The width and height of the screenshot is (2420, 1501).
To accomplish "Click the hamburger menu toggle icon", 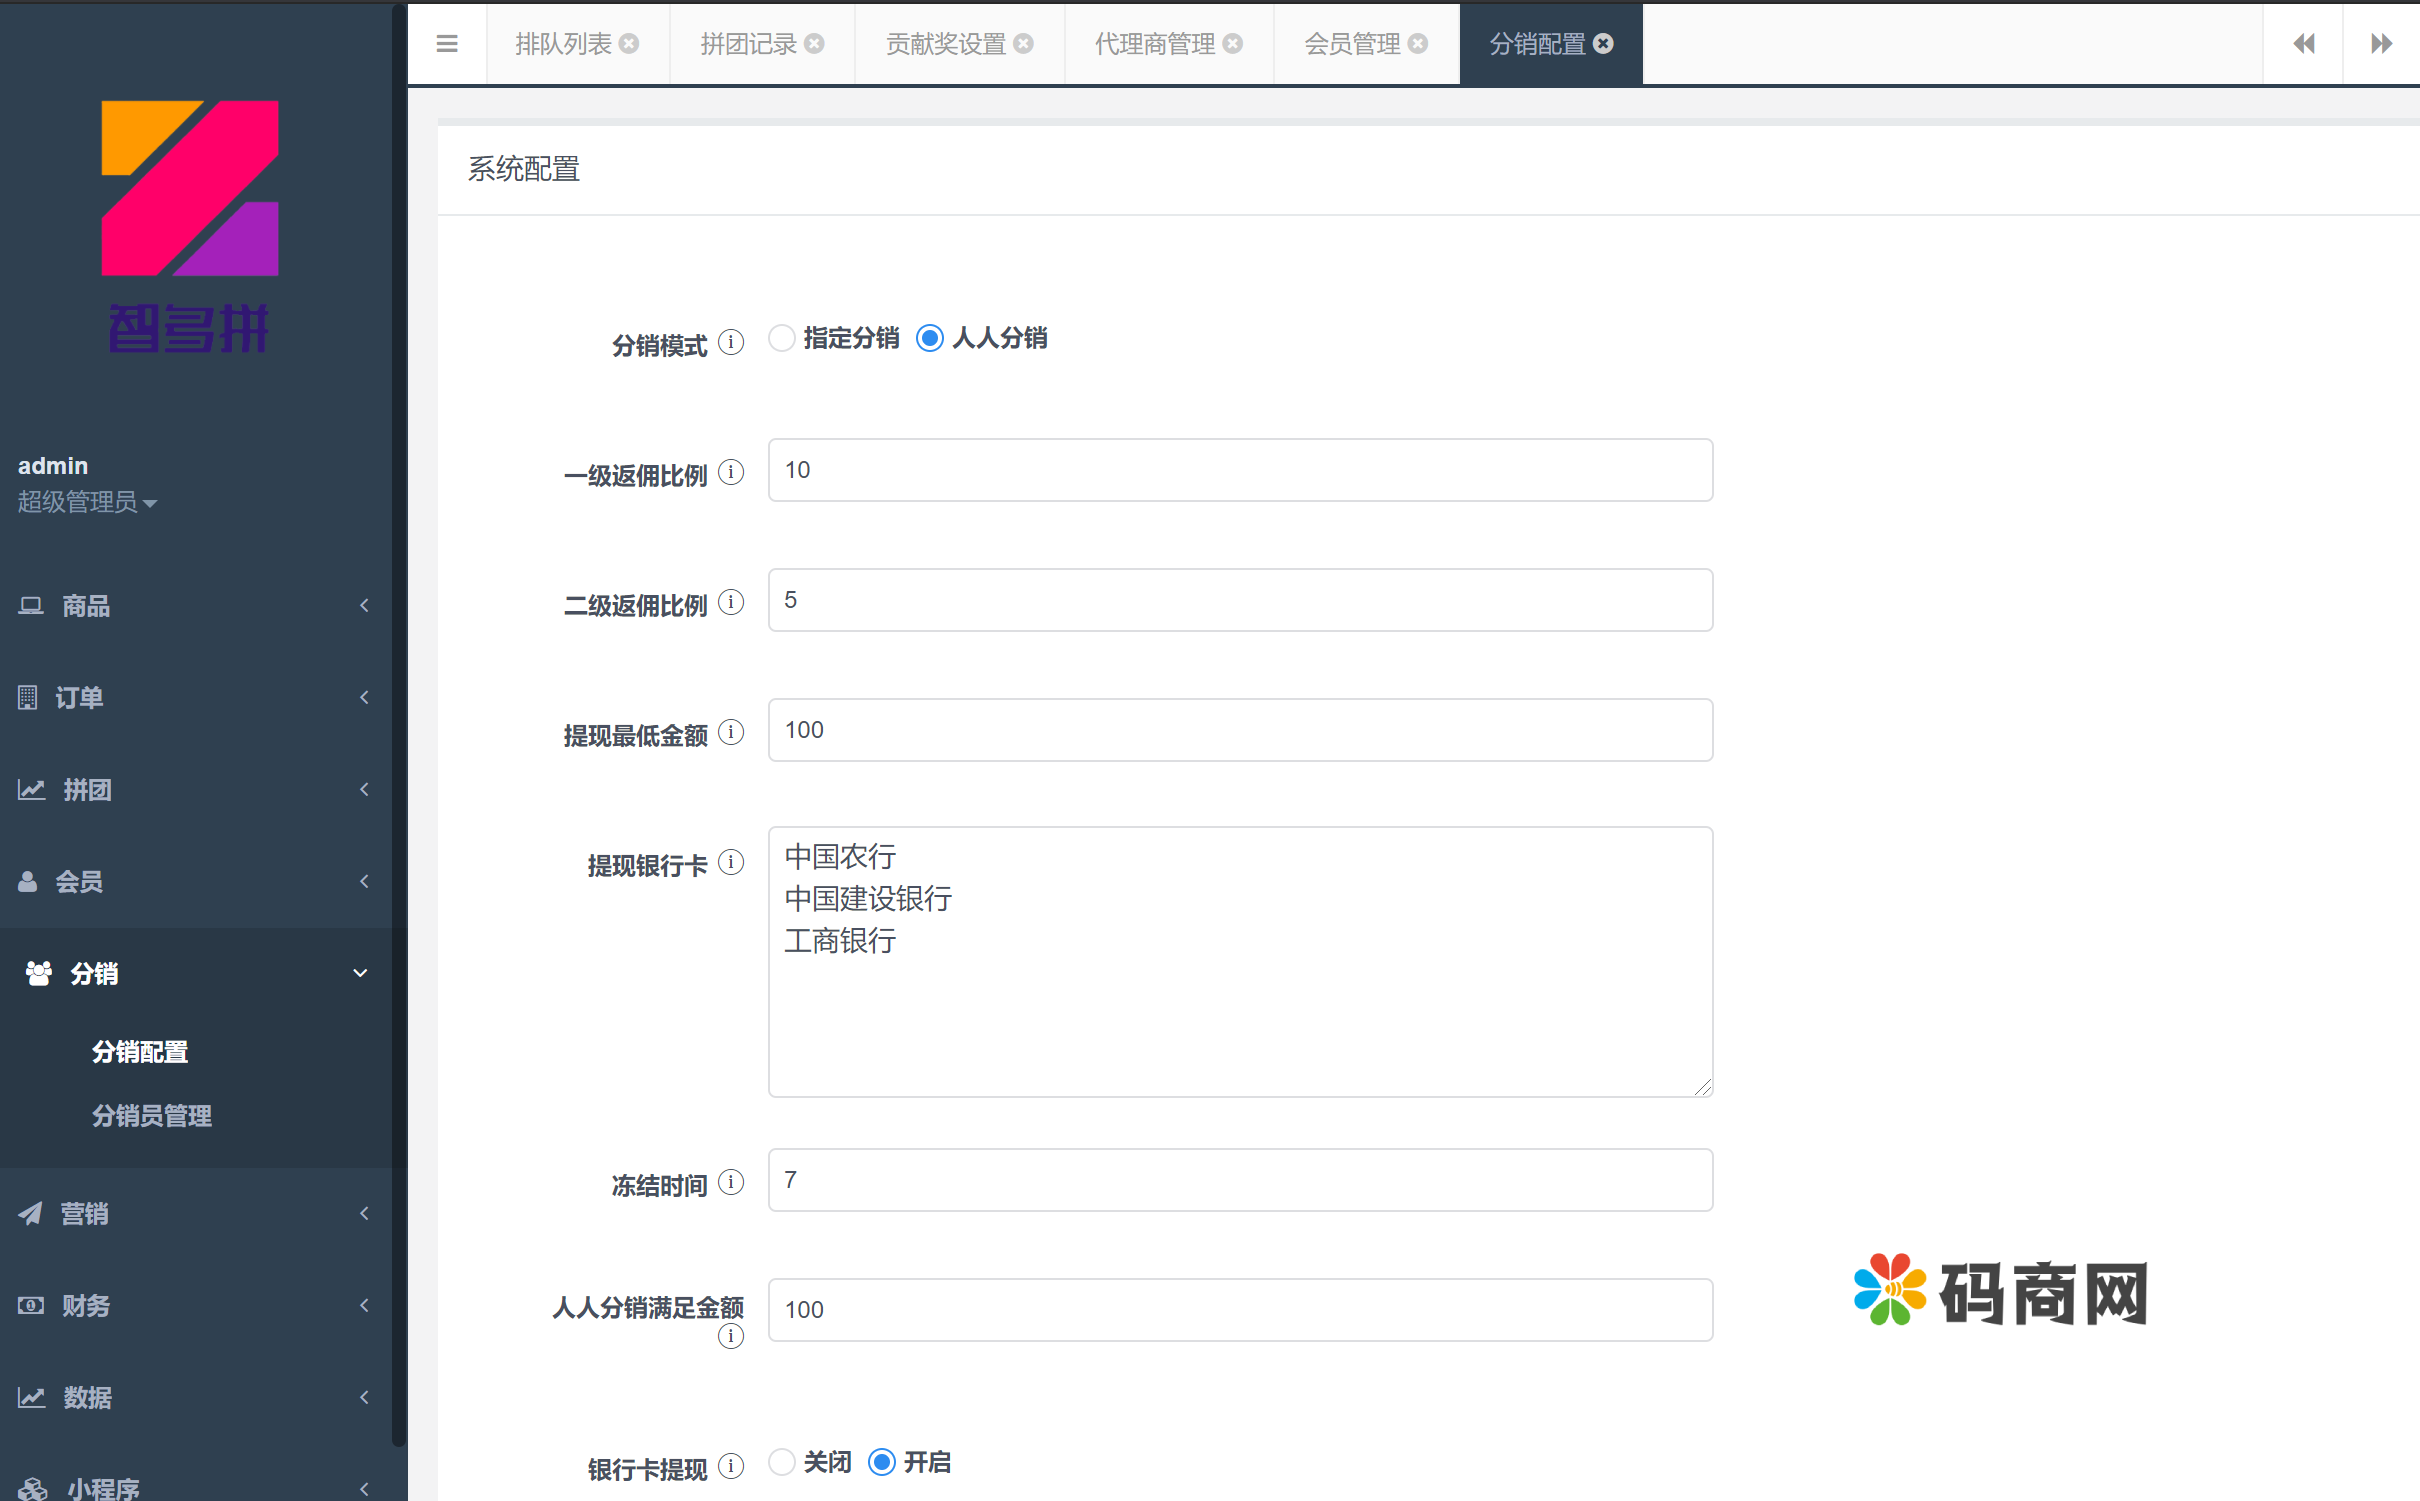I will [447, 43].
